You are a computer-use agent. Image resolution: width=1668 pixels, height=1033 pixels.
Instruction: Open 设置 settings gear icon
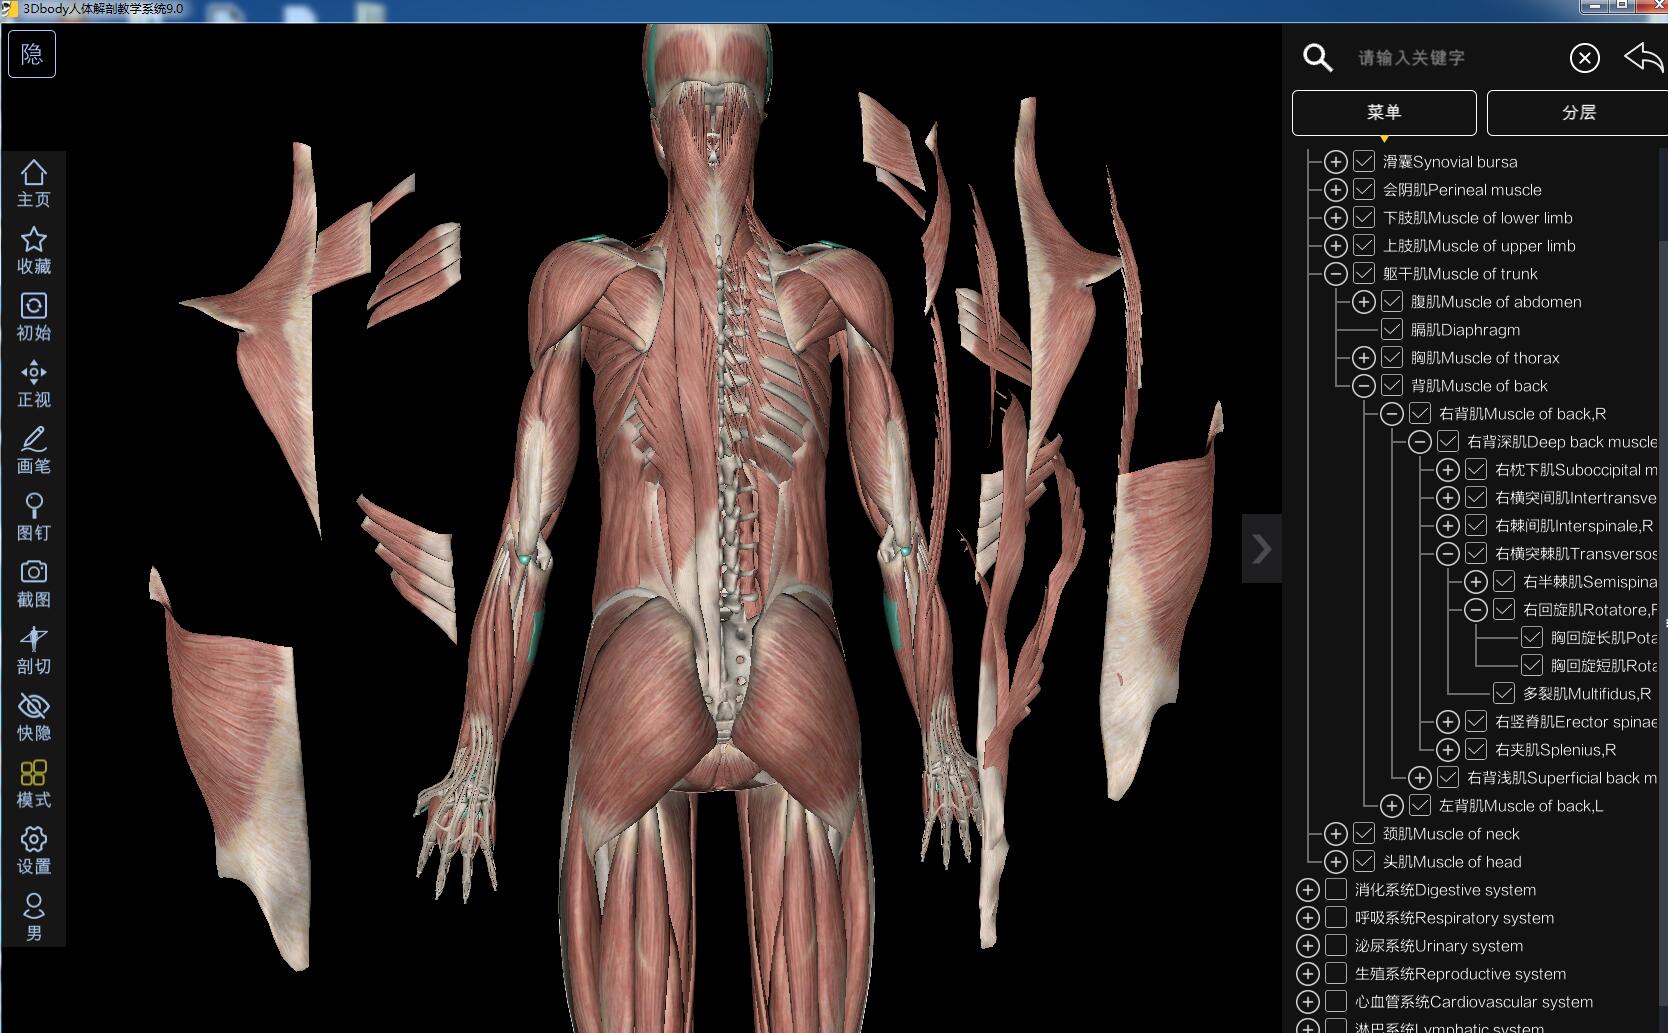click(x=33, y=850)
